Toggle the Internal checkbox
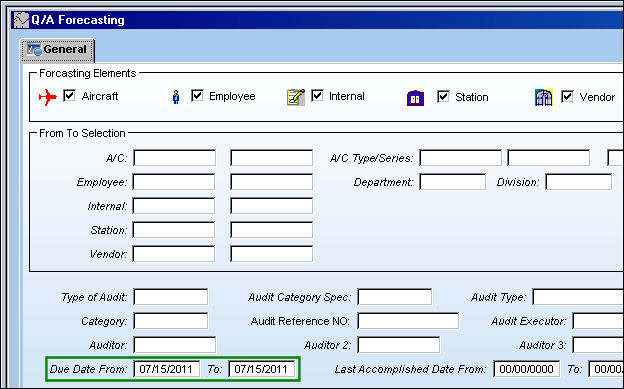 pyautogui.click(x=317, y=96)
